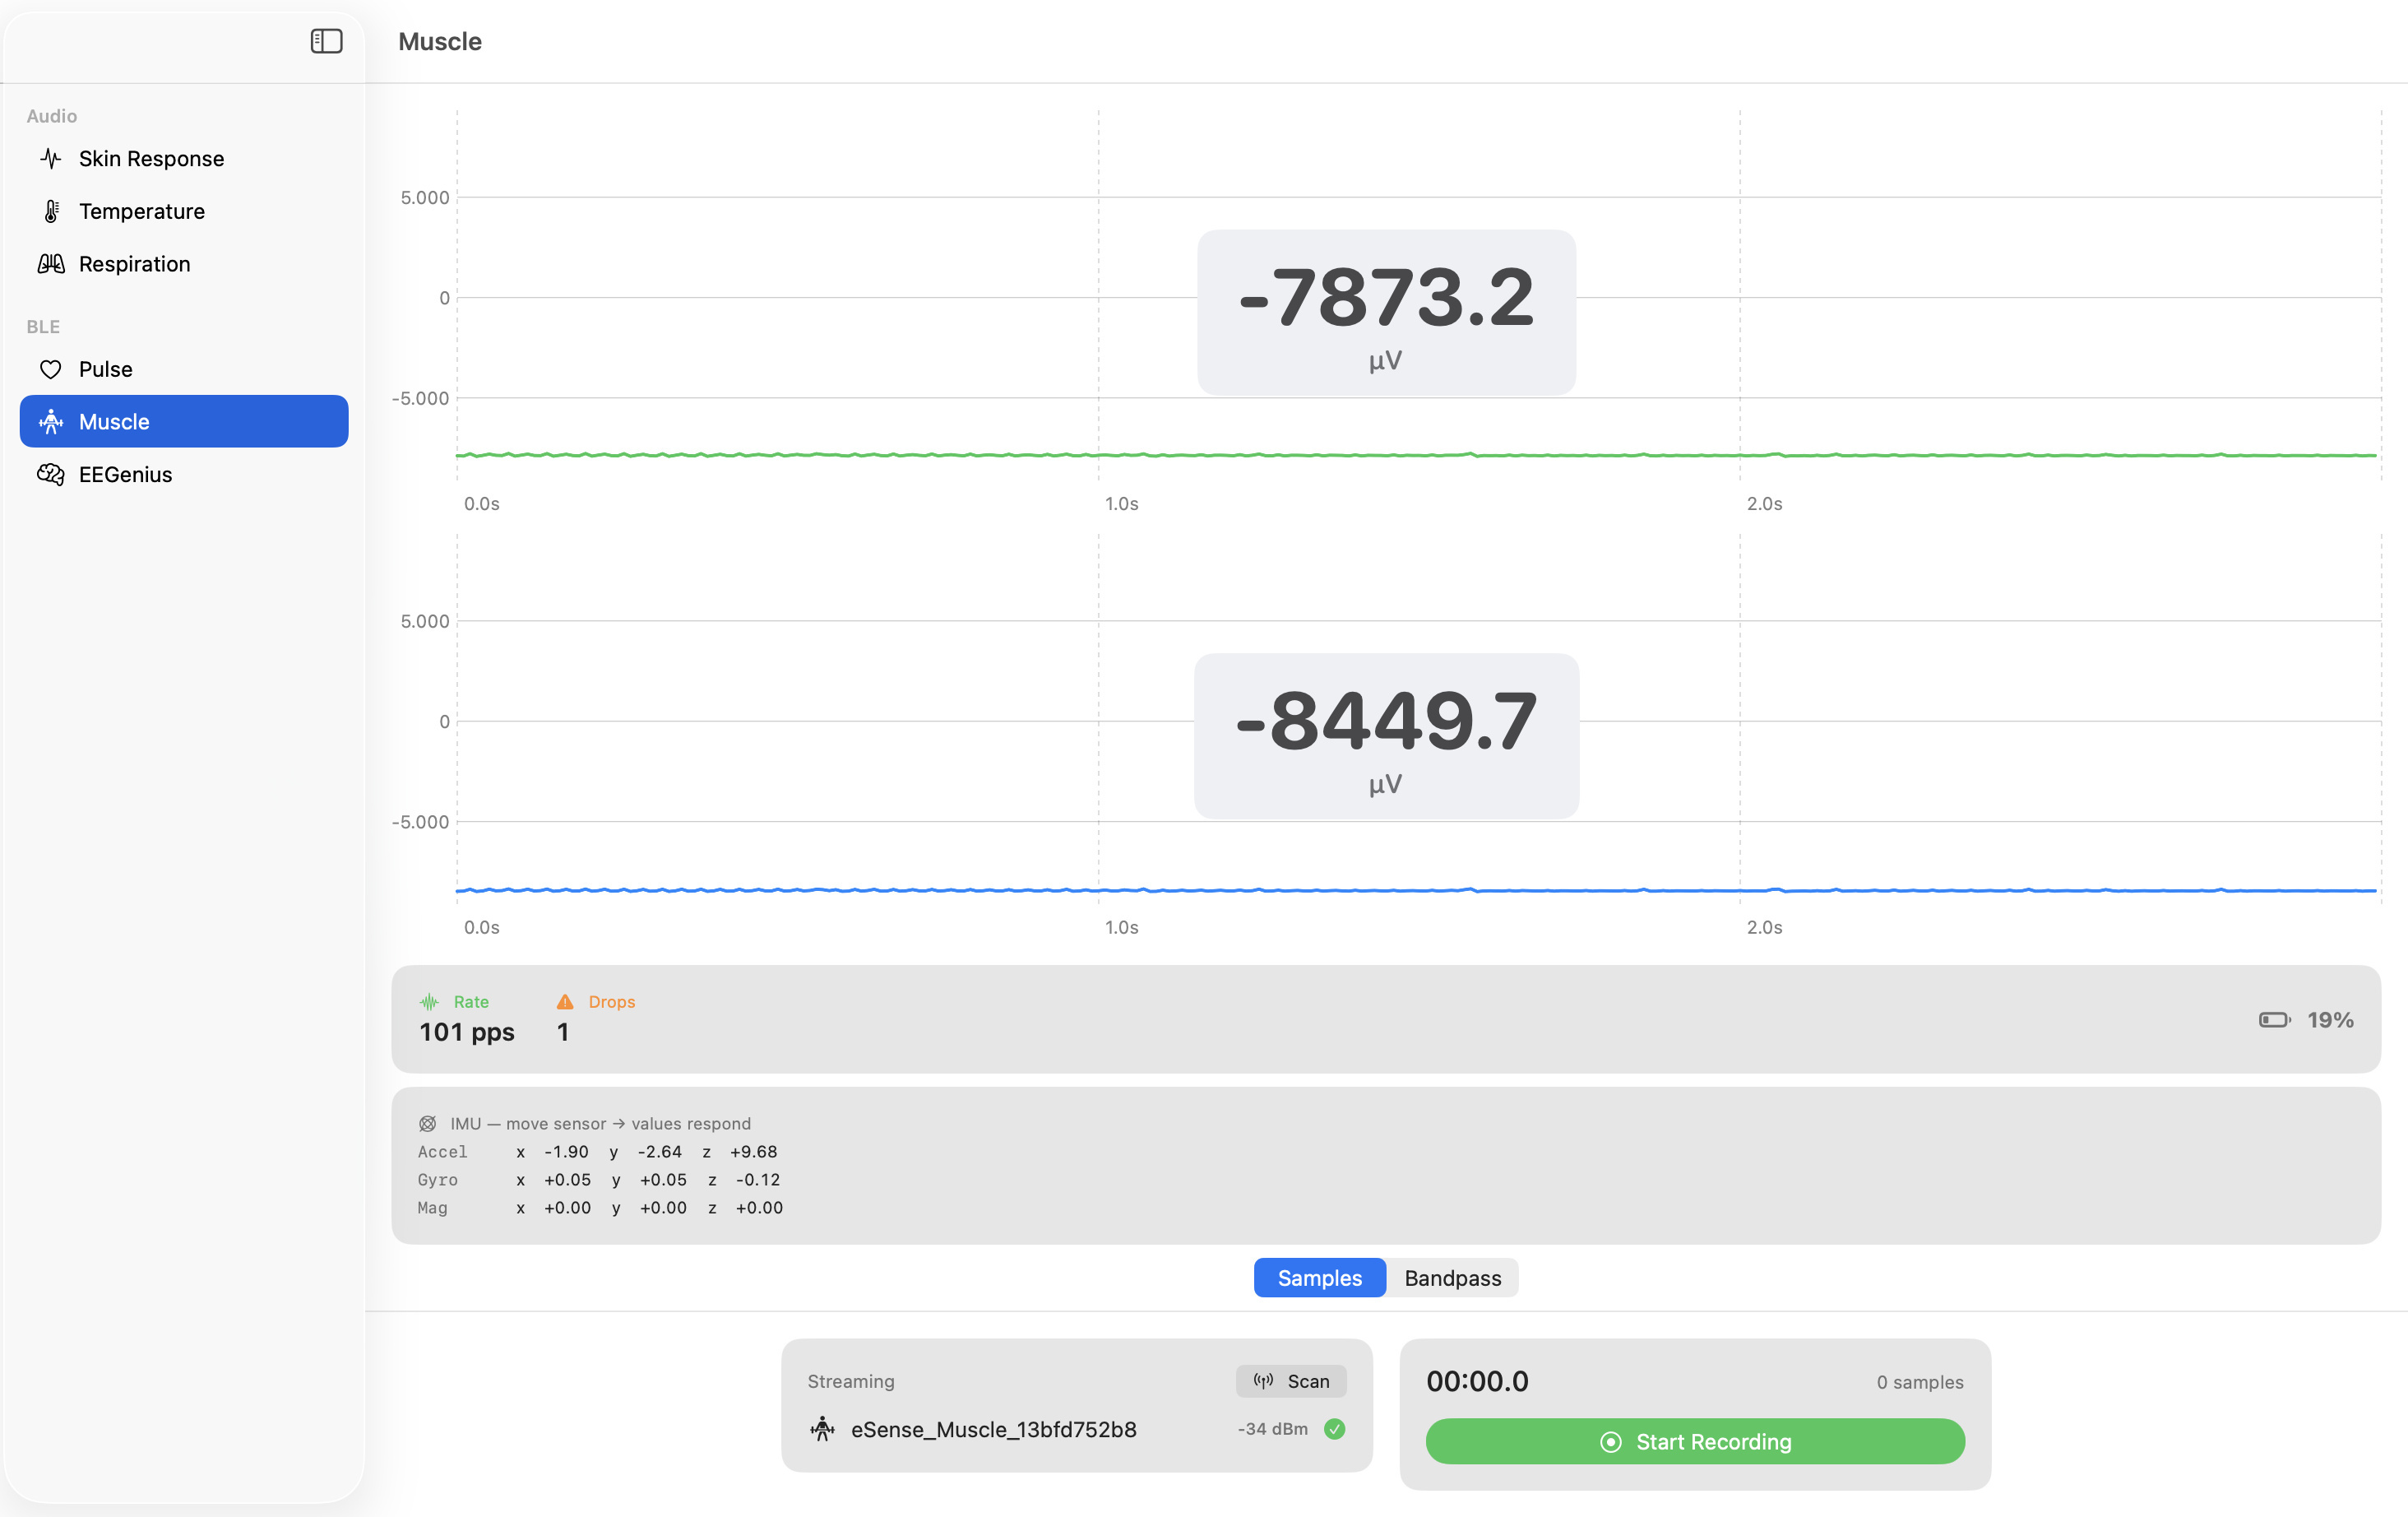This screenshot has width=2408, height=1517.
Task: Click the Muscle page title
Action: 440,41
